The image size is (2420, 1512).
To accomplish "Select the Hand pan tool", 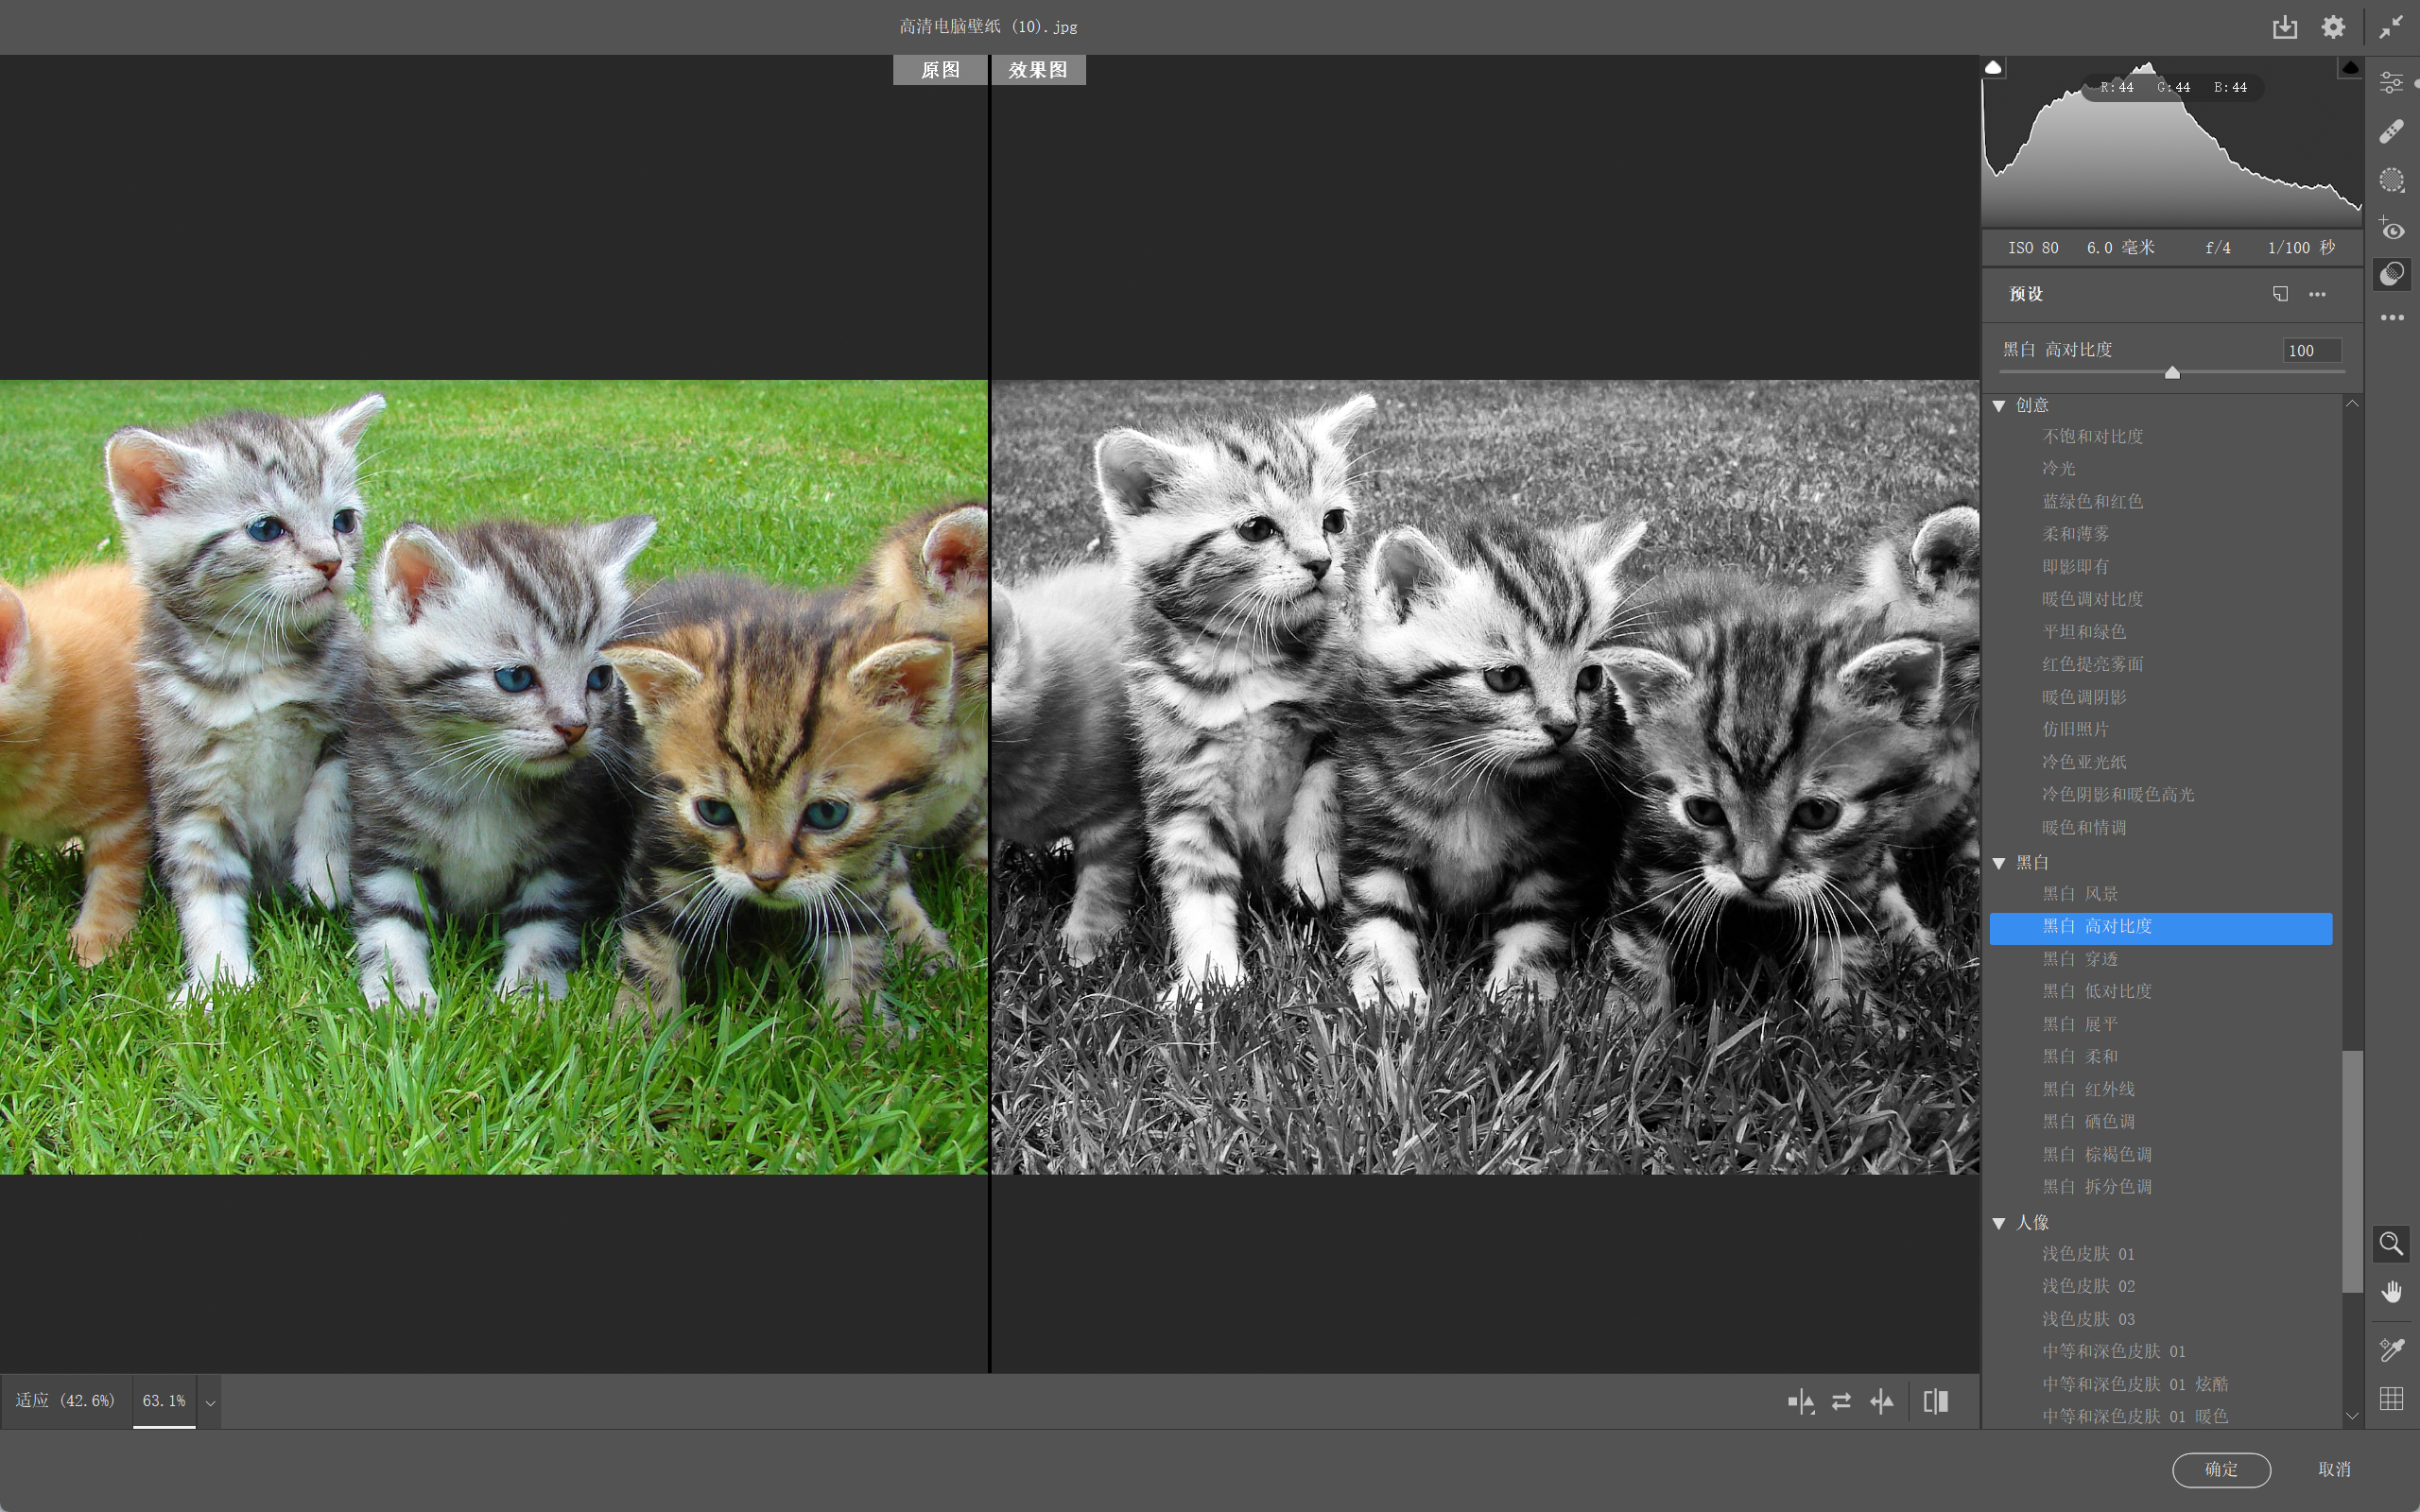I will click(x=2391, y=1292).
